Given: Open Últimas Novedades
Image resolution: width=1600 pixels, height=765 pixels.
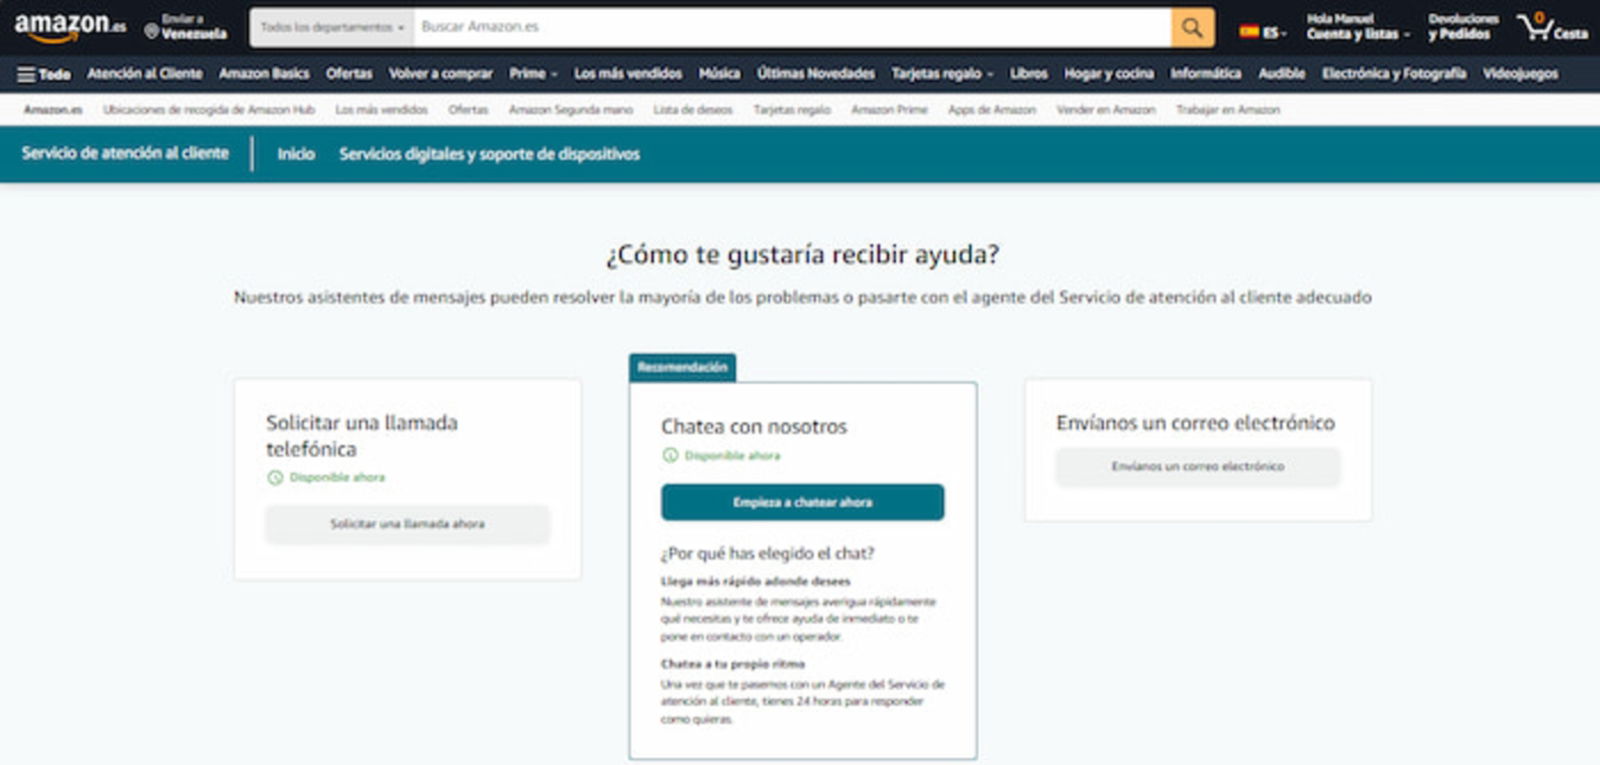Looking at the screenshot, I should 815,74.
